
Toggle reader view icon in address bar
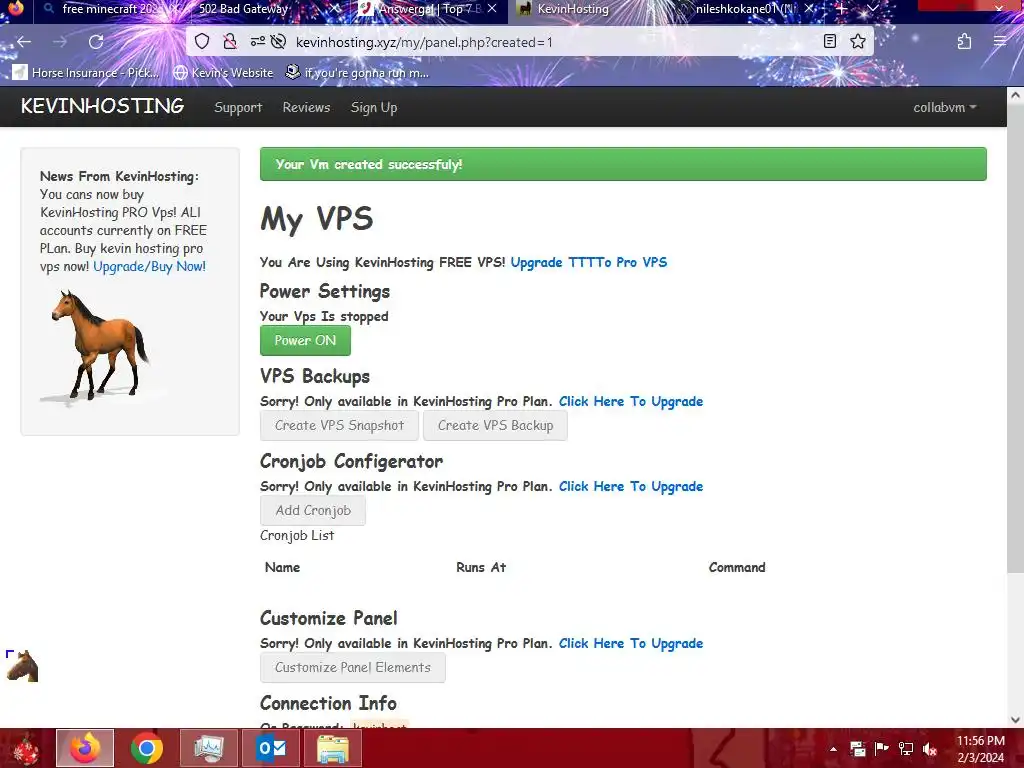pos(829,42)
